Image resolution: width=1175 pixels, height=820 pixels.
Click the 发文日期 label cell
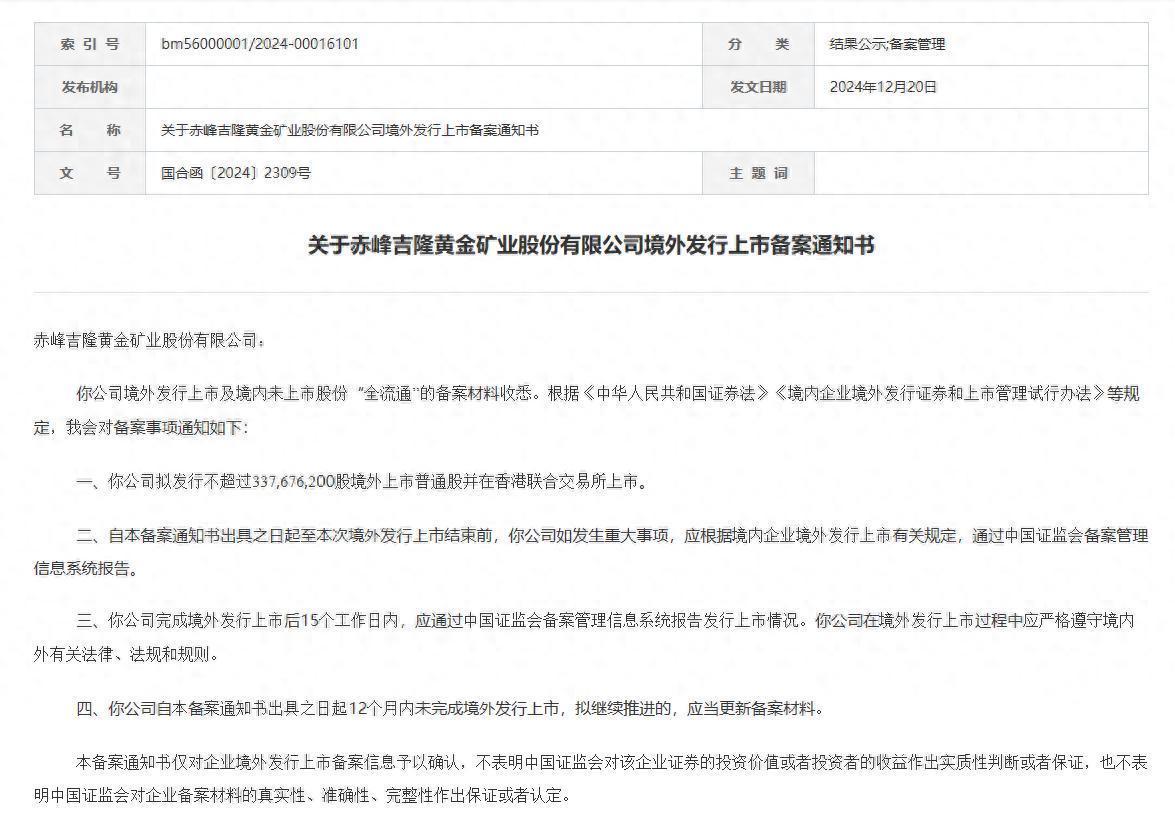pos(758,87)
